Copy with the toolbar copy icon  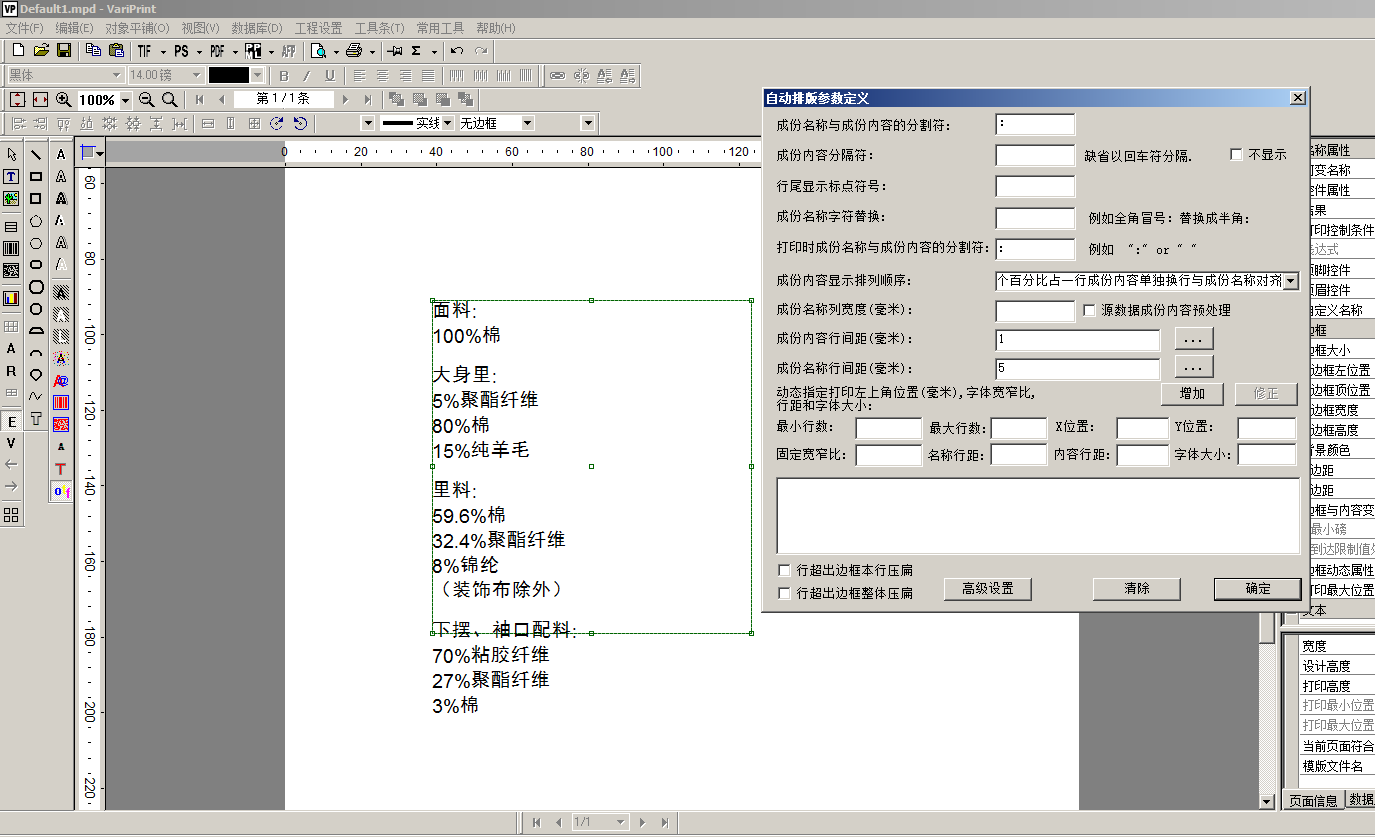click(x=93, y=51)
